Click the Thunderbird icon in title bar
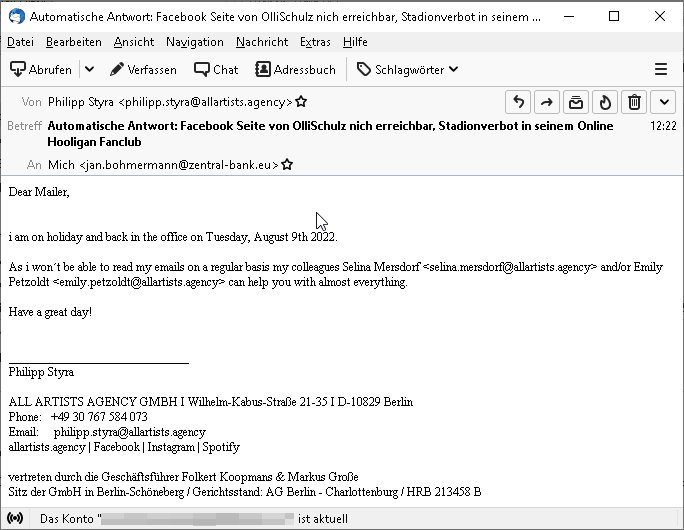Screen dimensions: 684x530 pos(17,17)
